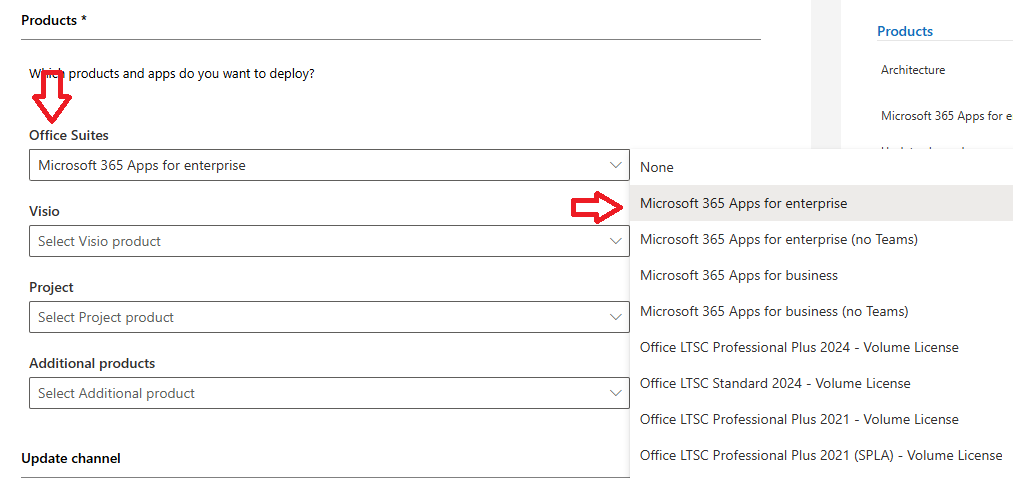
Task: Click the Additional products chevron arrow
Action: click(x=616, y=393)
